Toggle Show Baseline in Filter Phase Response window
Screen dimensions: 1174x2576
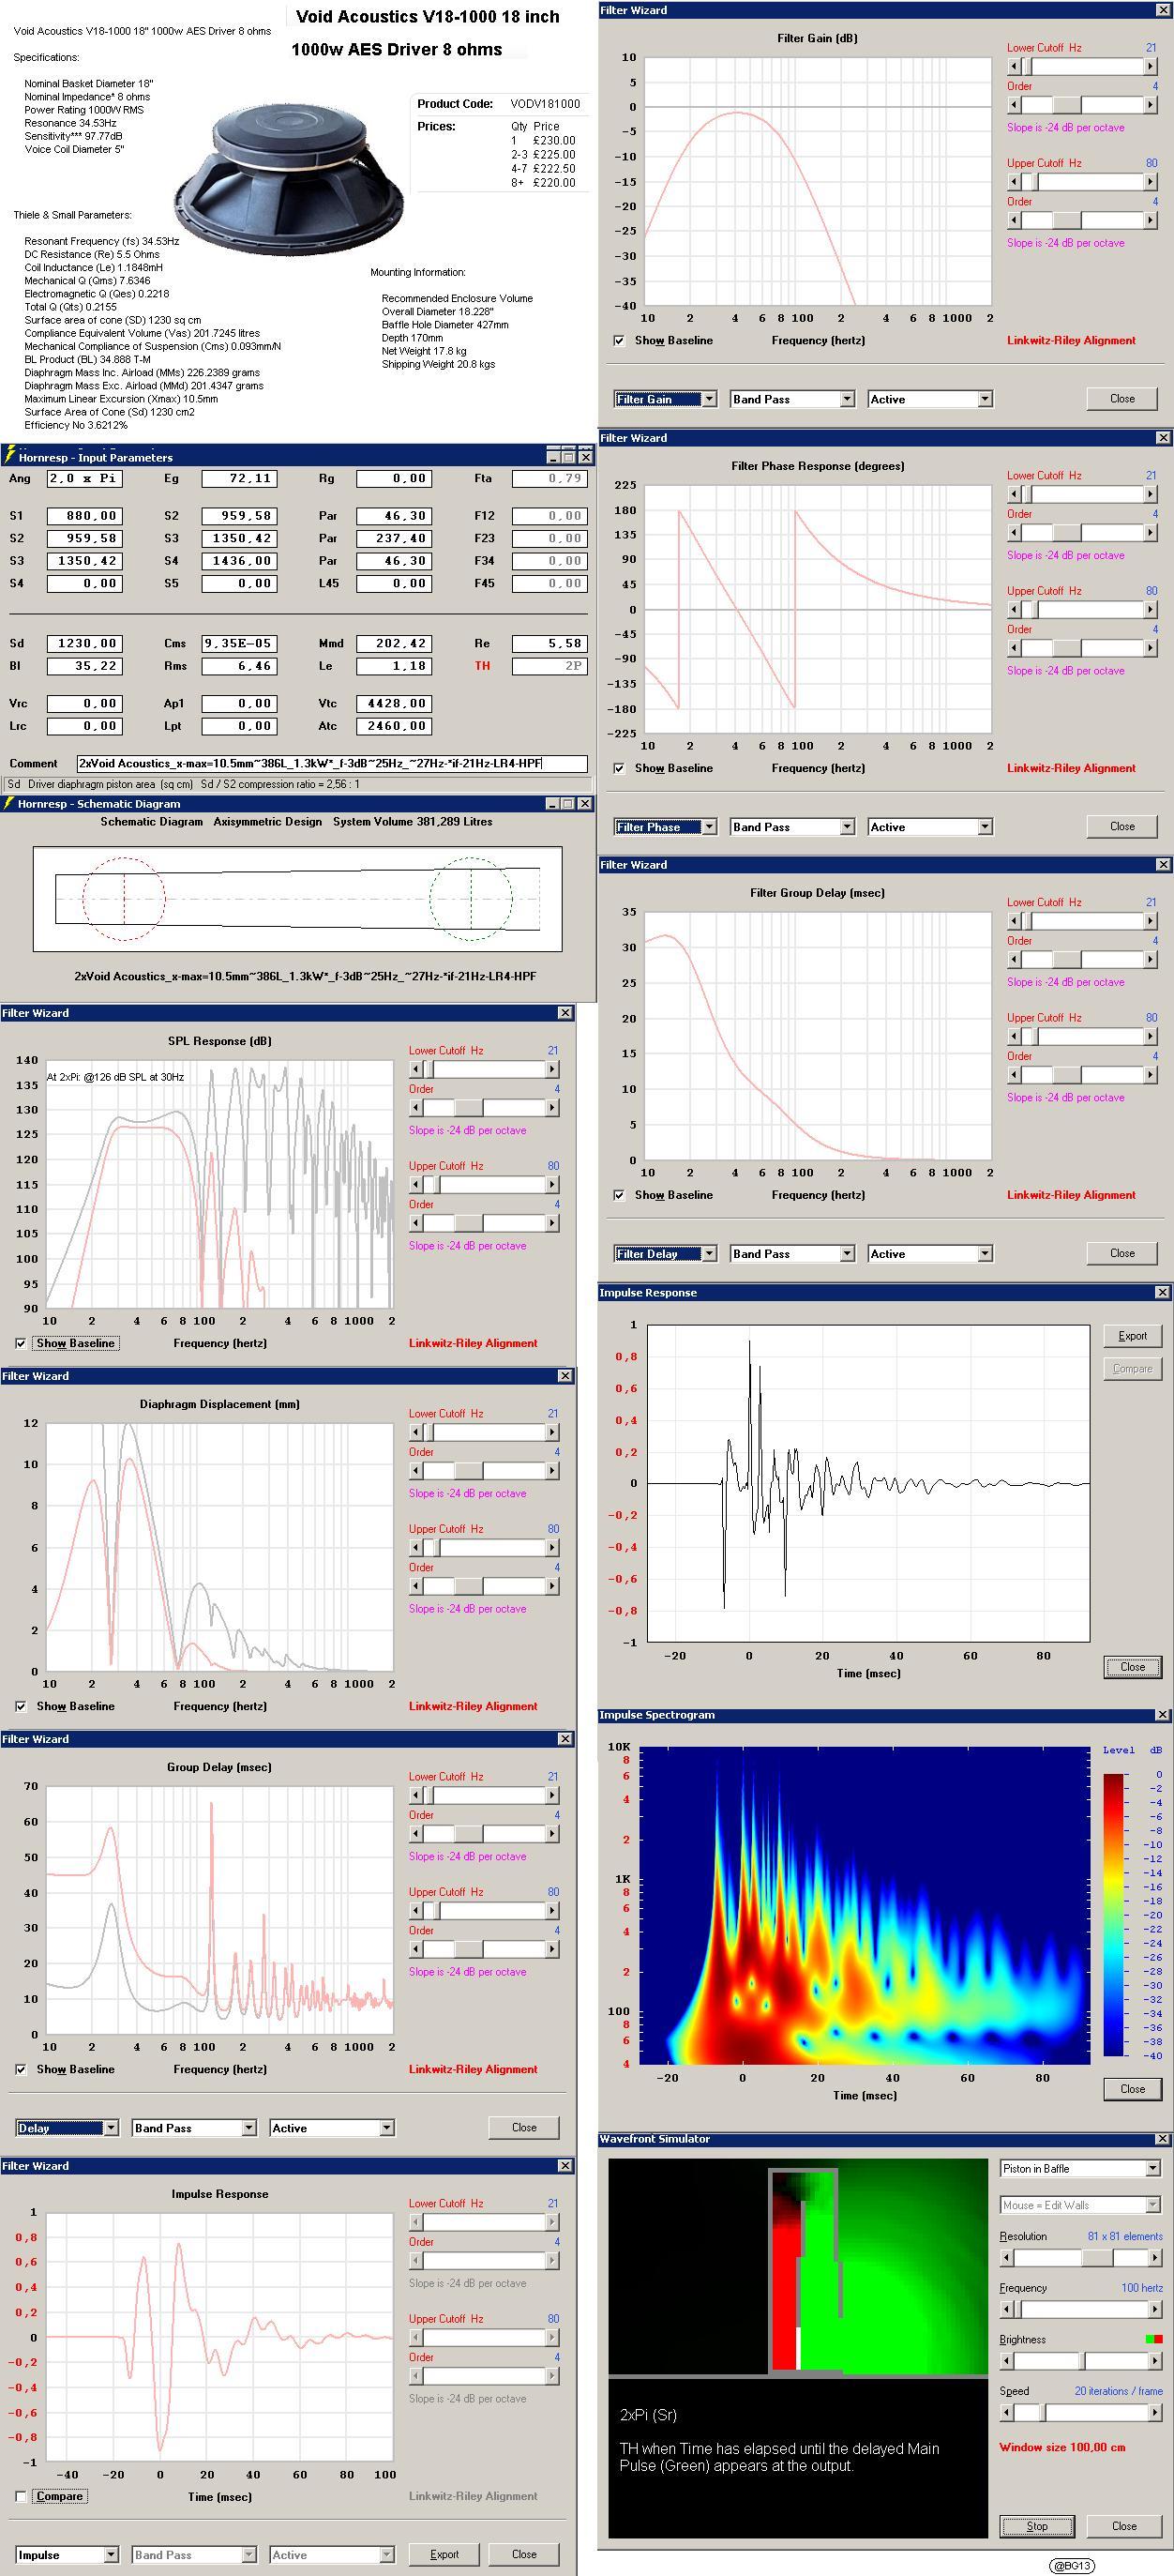point(619,769)
